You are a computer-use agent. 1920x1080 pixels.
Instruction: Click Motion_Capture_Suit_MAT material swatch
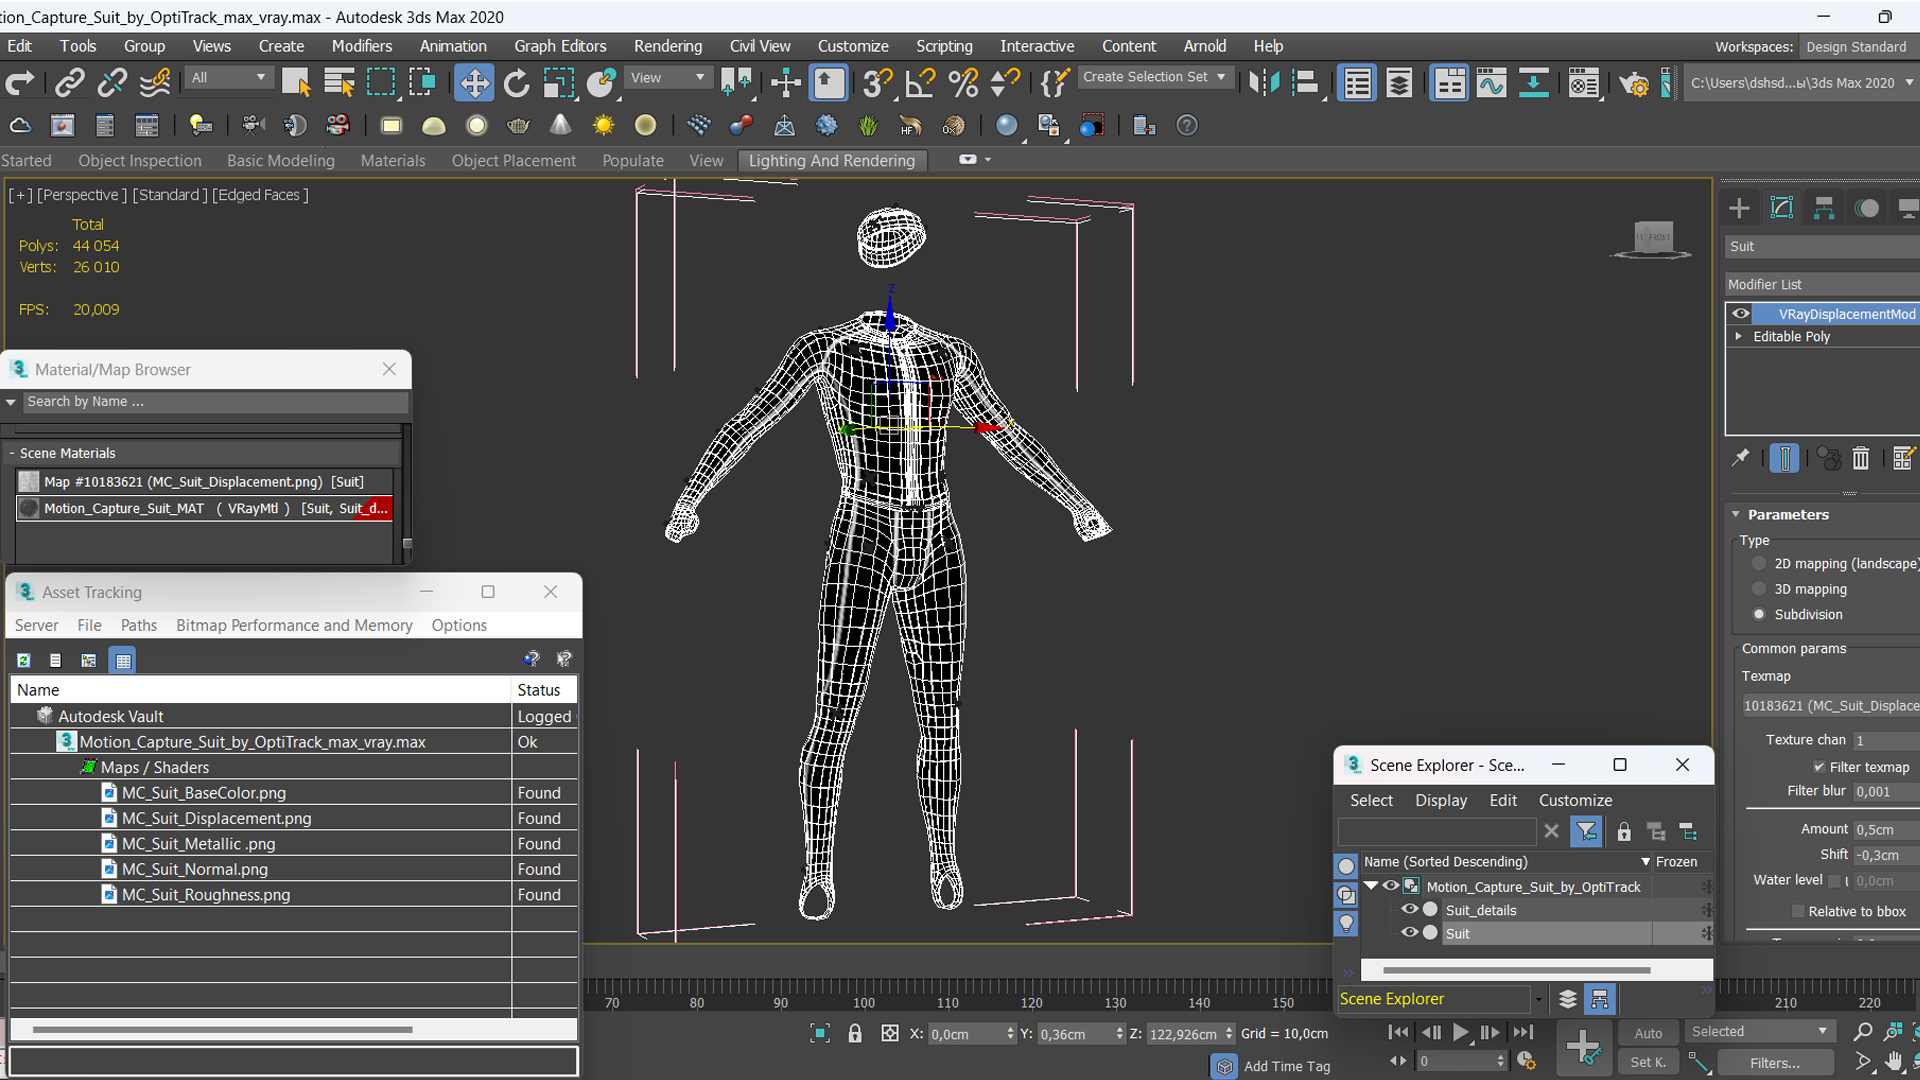coord(29,508)
